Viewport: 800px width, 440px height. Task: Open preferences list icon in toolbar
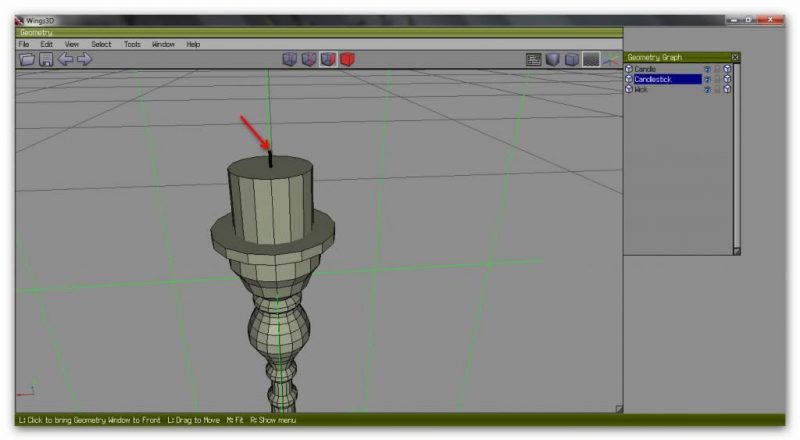click(534, 60)
